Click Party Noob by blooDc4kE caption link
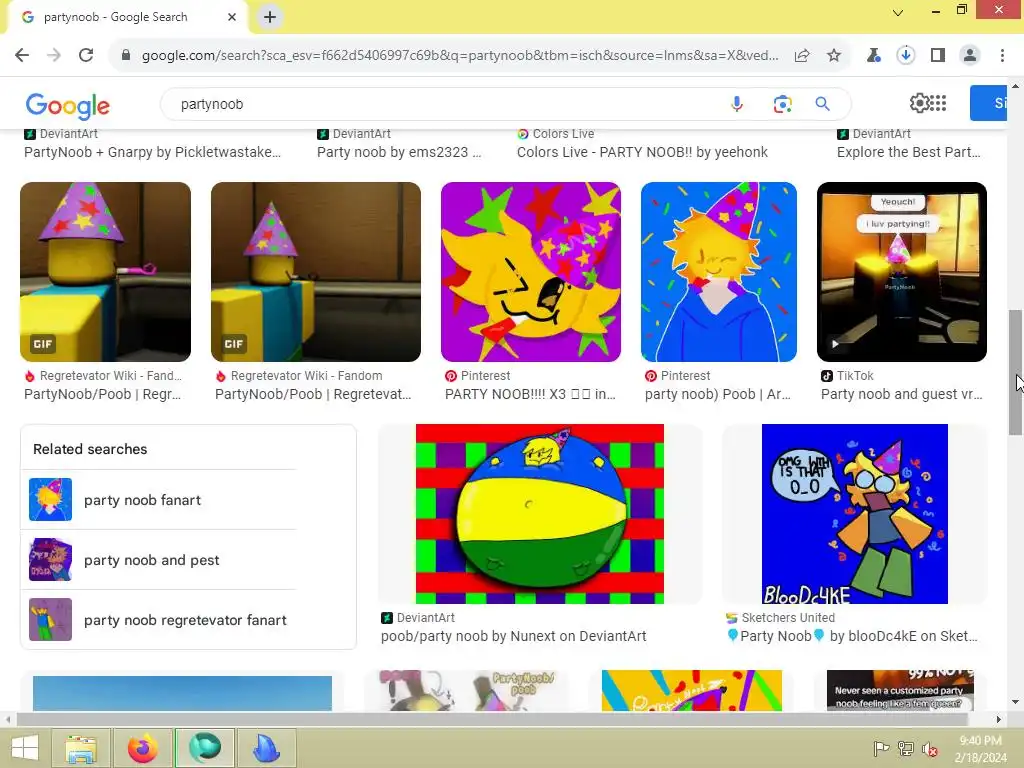This screenshot has width=1024, height=768. (852, 636)
